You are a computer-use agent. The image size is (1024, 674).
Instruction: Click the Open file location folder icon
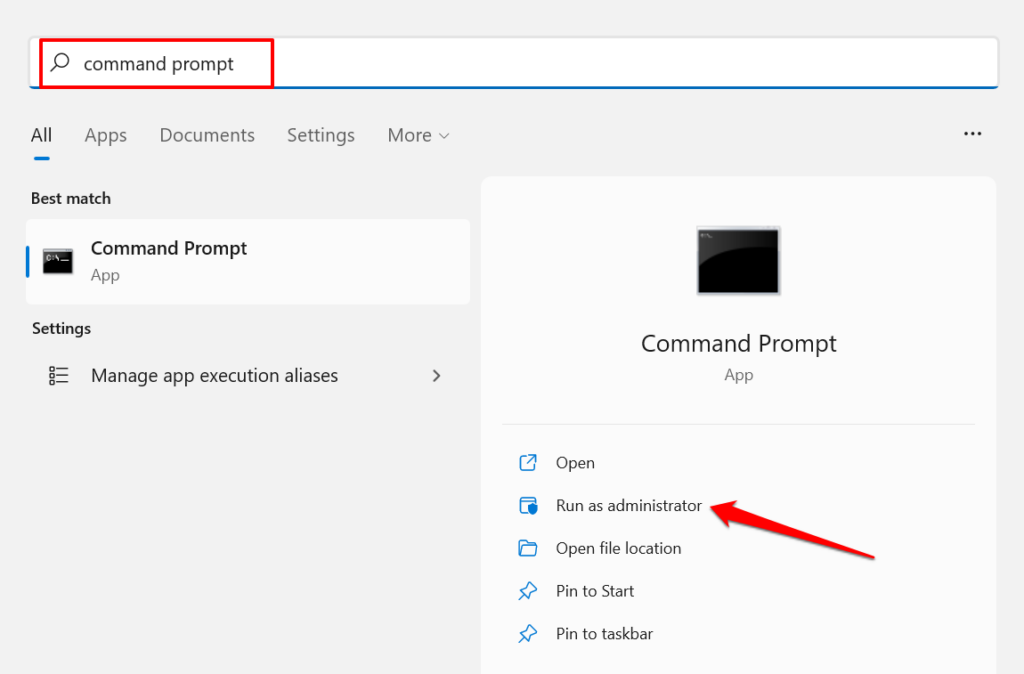[528, 548]
